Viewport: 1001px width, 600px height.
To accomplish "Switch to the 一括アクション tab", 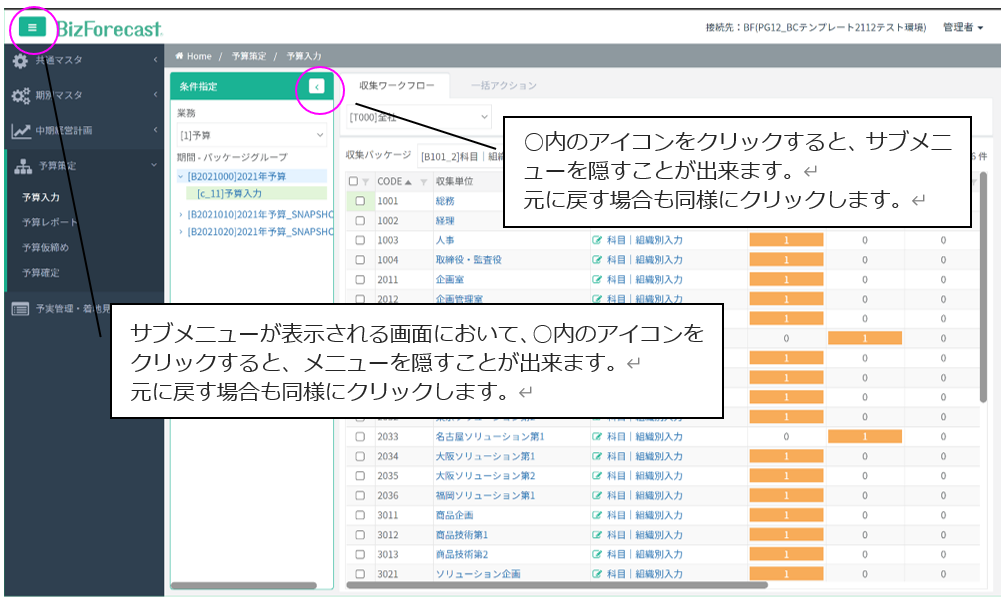I will 504,86.
